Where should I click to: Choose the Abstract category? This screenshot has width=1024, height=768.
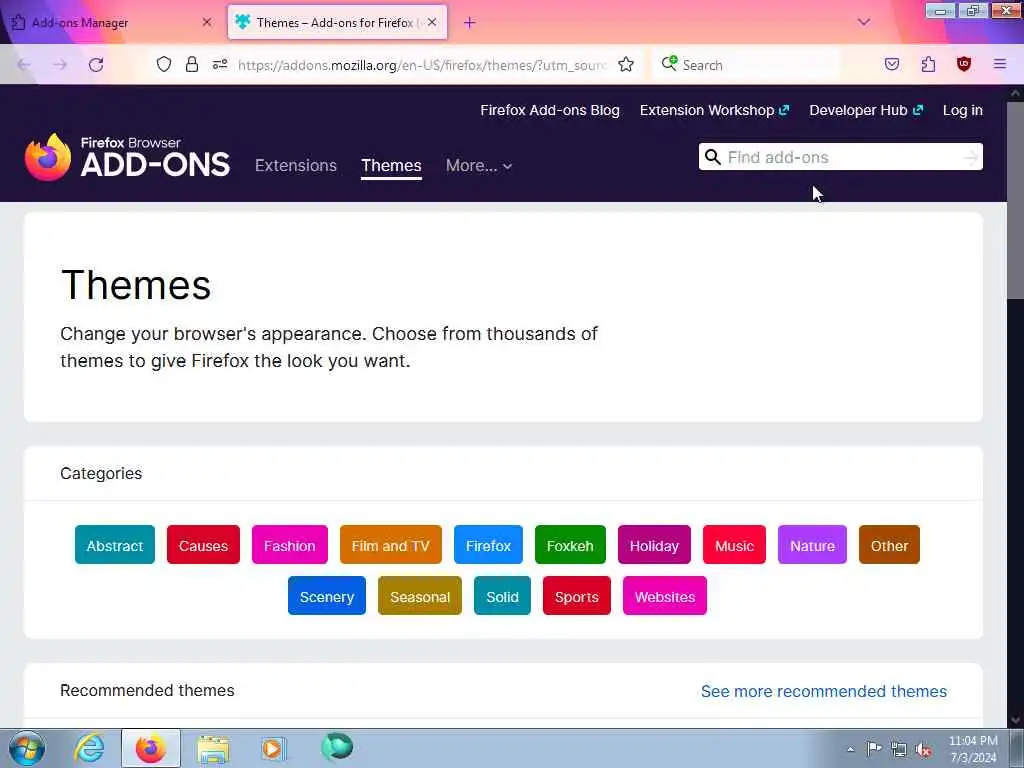coord(115,545)
